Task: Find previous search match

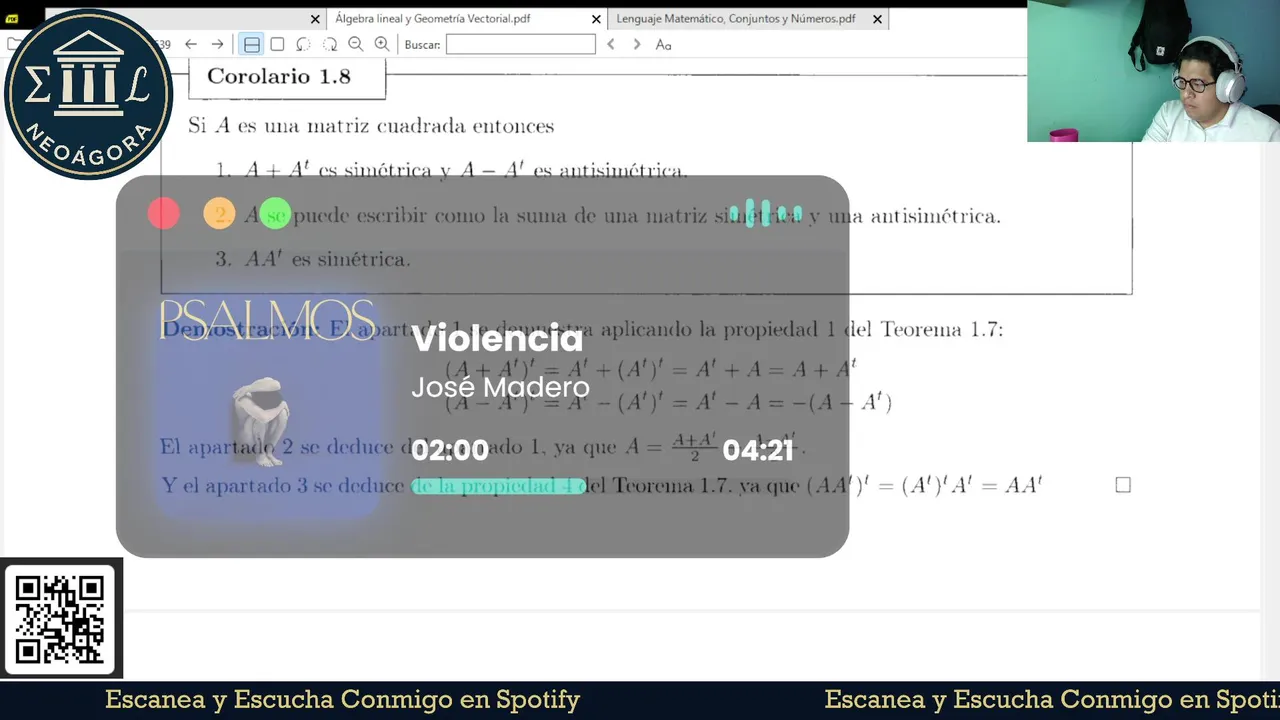Action: tap(611, 44)
